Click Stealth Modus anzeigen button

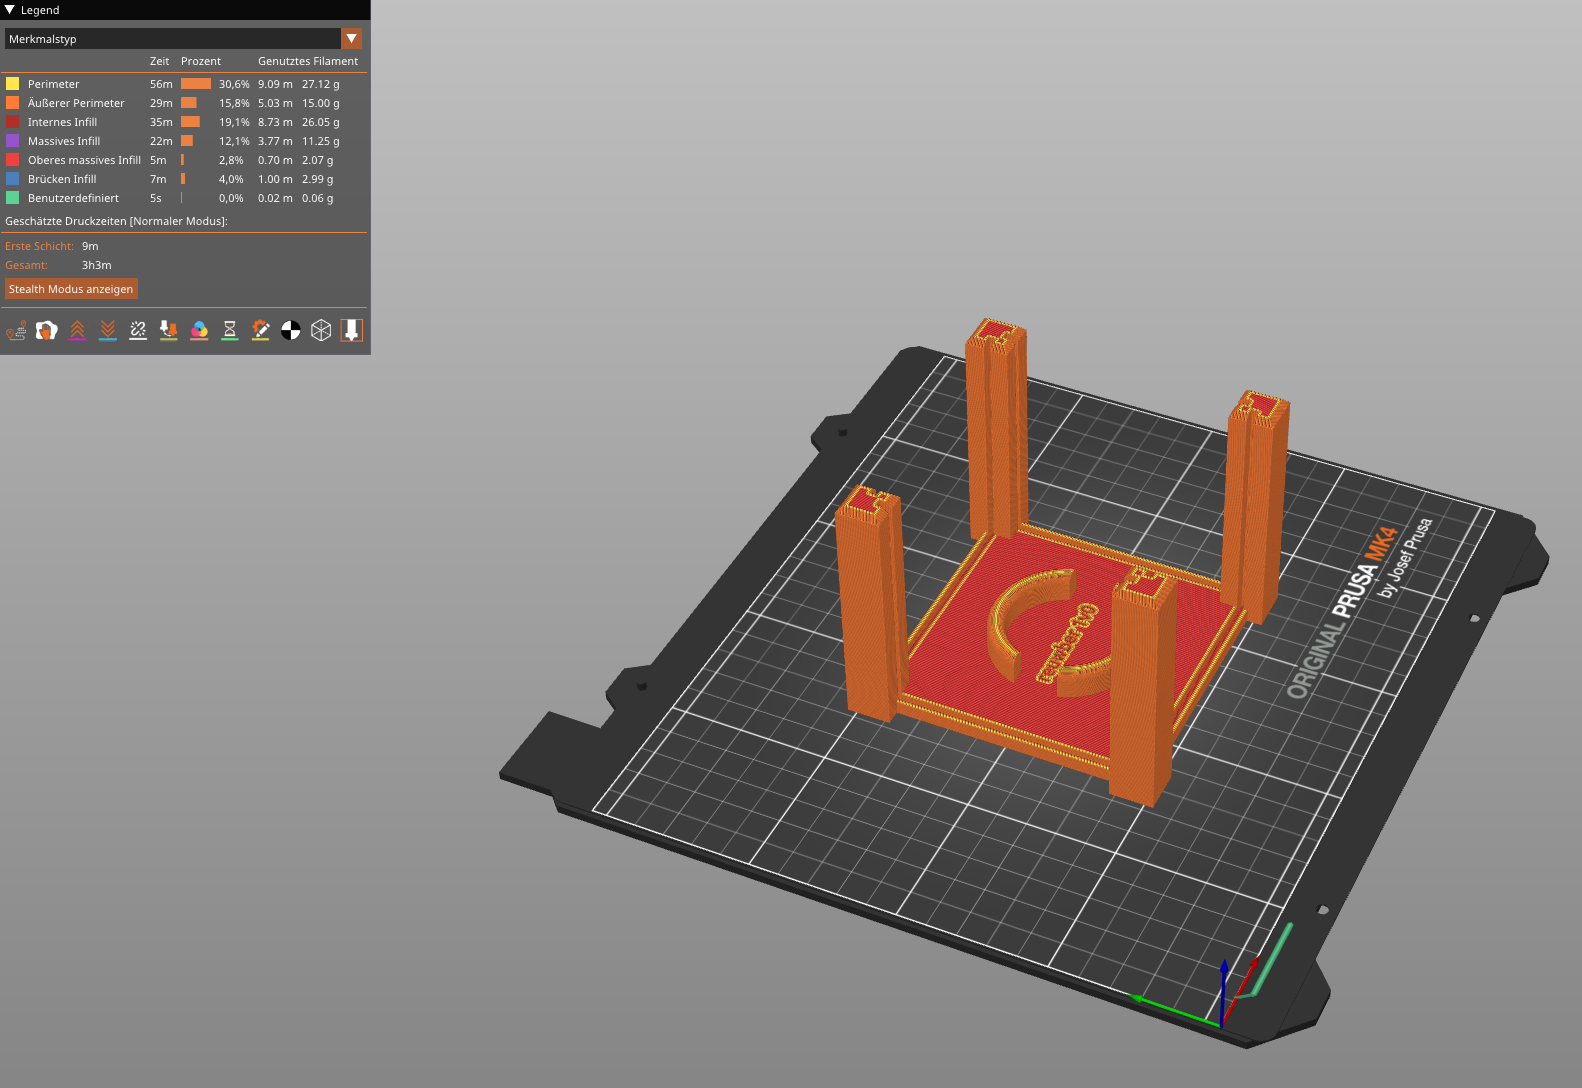click(71, 289)
